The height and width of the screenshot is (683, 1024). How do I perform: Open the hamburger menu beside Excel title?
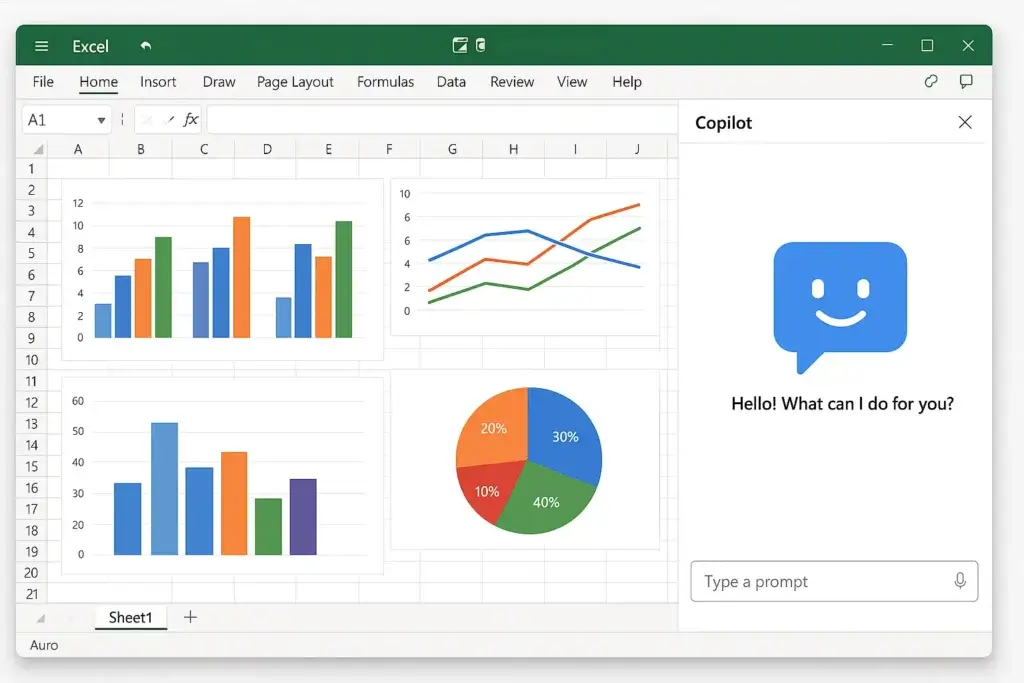click(41, 46)
